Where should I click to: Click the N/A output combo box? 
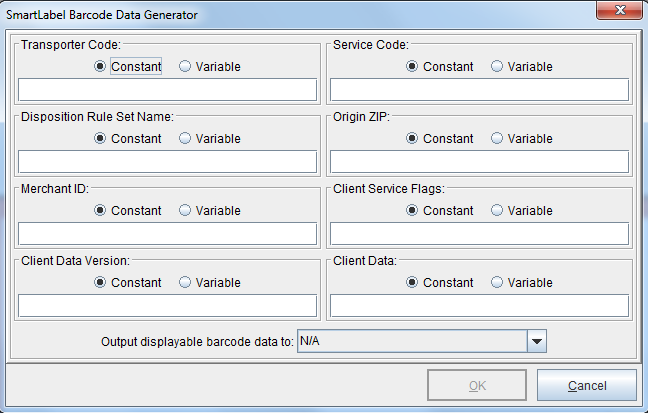click(x=412, y=342)
